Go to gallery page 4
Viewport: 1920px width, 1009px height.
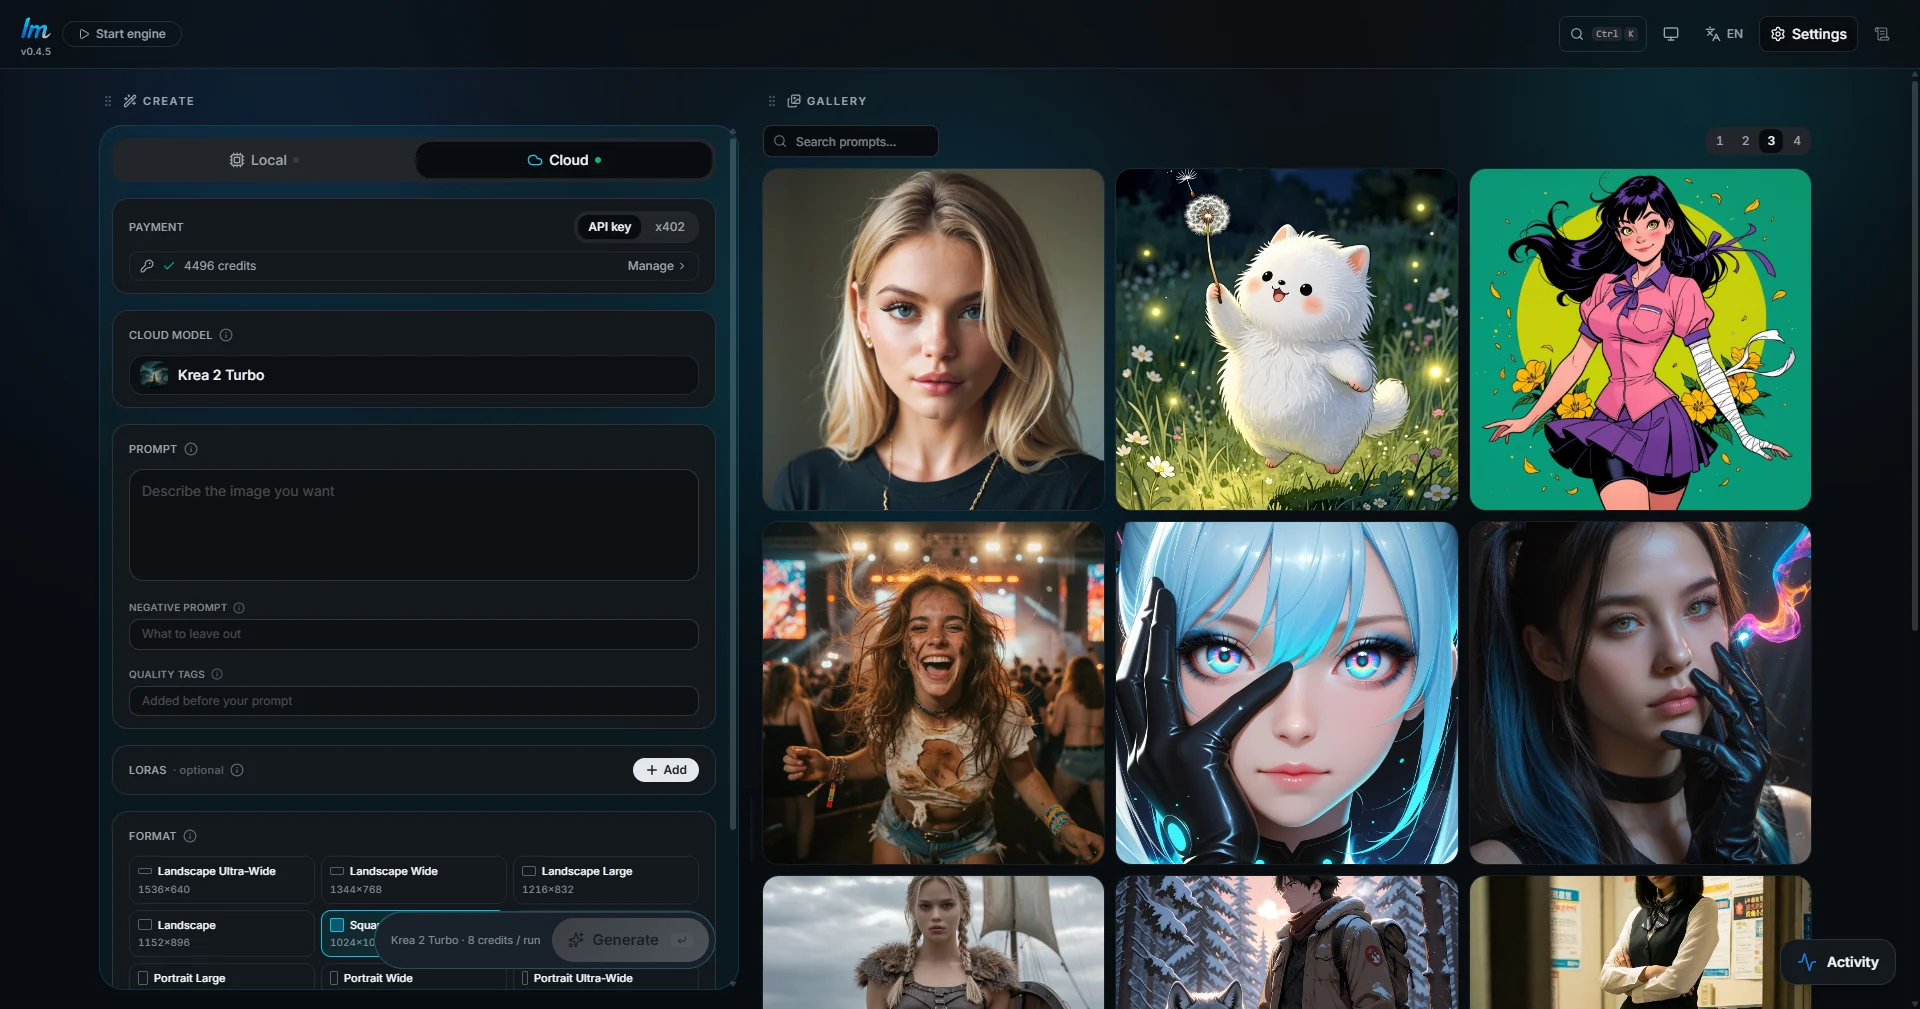(1797, 141)
